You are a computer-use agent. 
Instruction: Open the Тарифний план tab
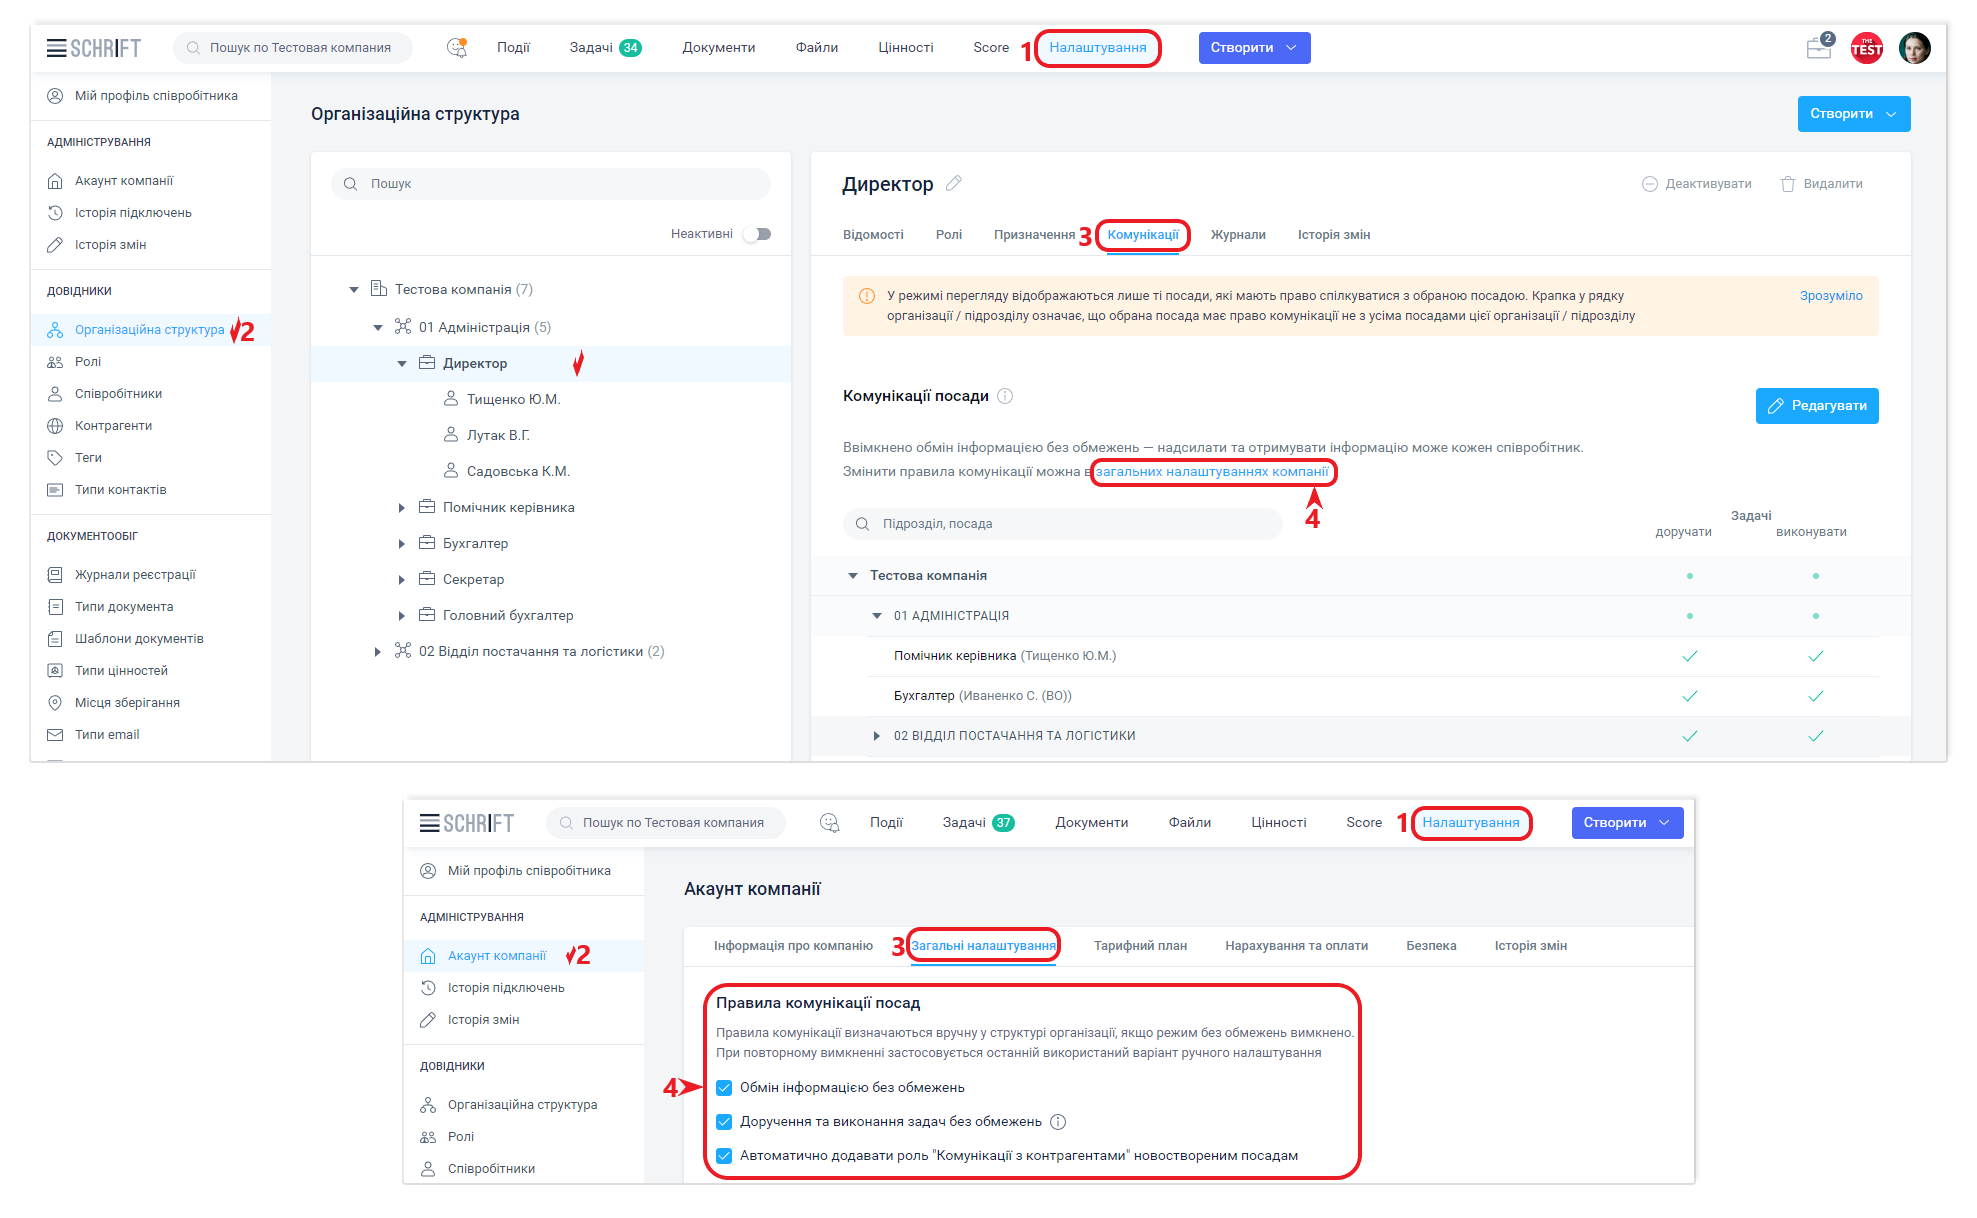1140,946
